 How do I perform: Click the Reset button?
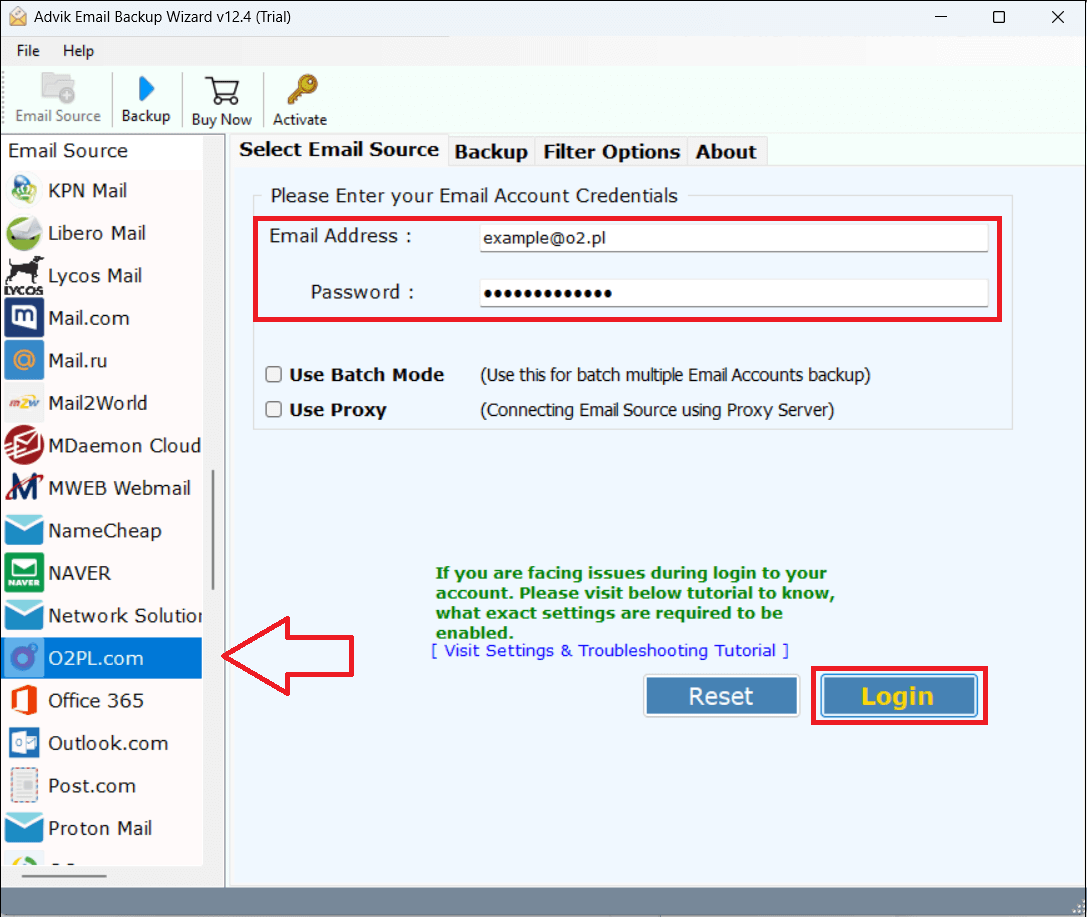[x=721, y=696]
